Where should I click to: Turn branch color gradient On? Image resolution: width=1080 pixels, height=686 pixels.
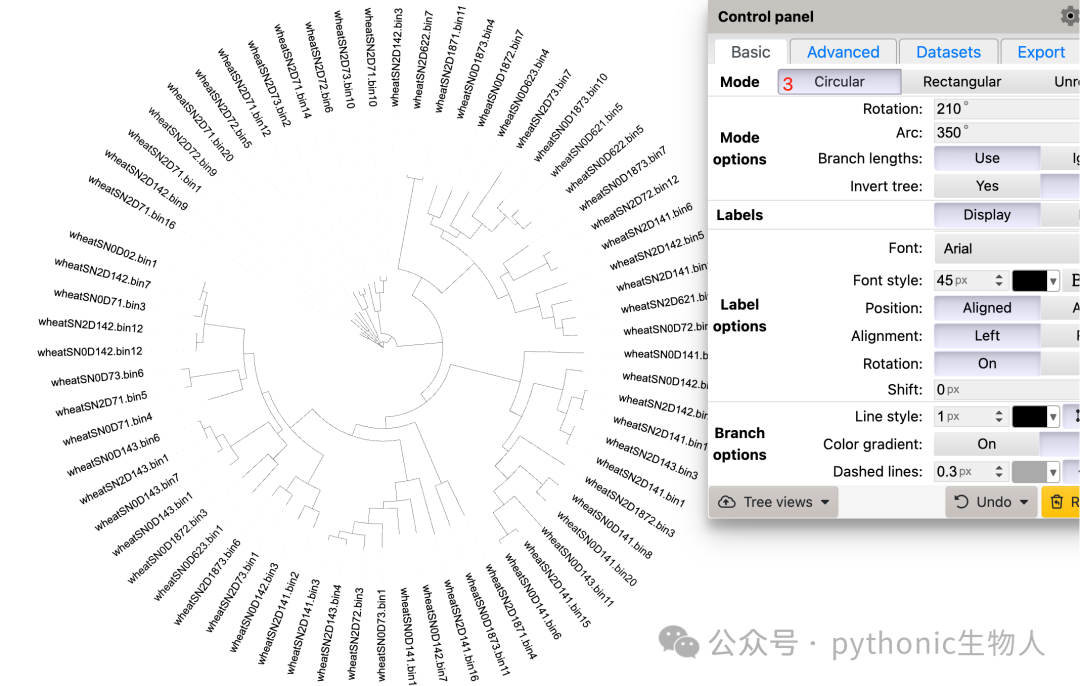coord(986,444)
